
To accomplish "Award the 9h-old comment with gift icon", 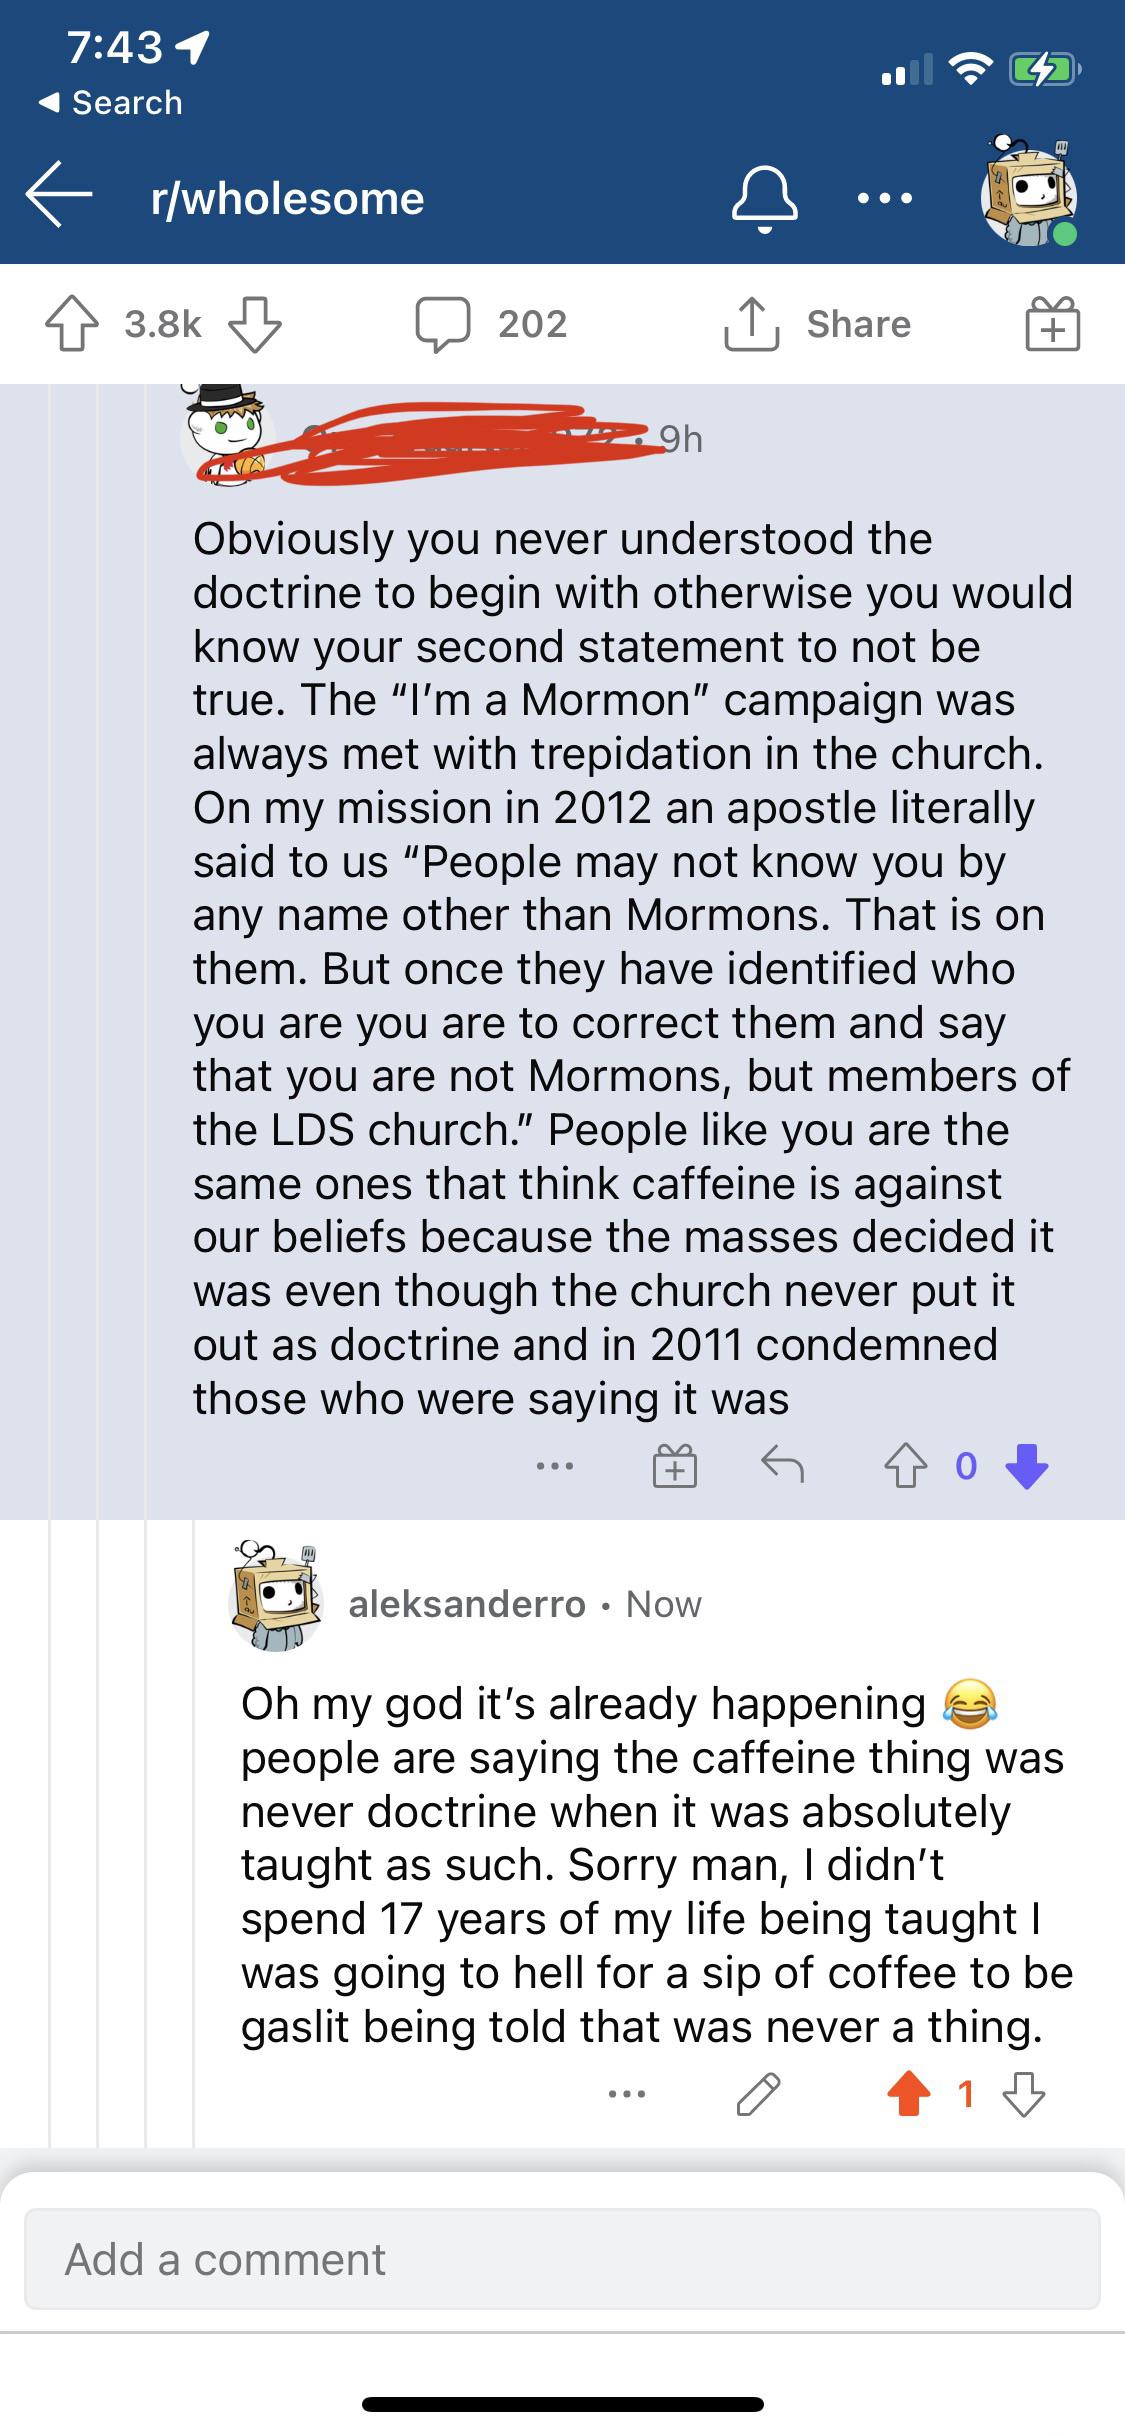I will click(675, 1467).
